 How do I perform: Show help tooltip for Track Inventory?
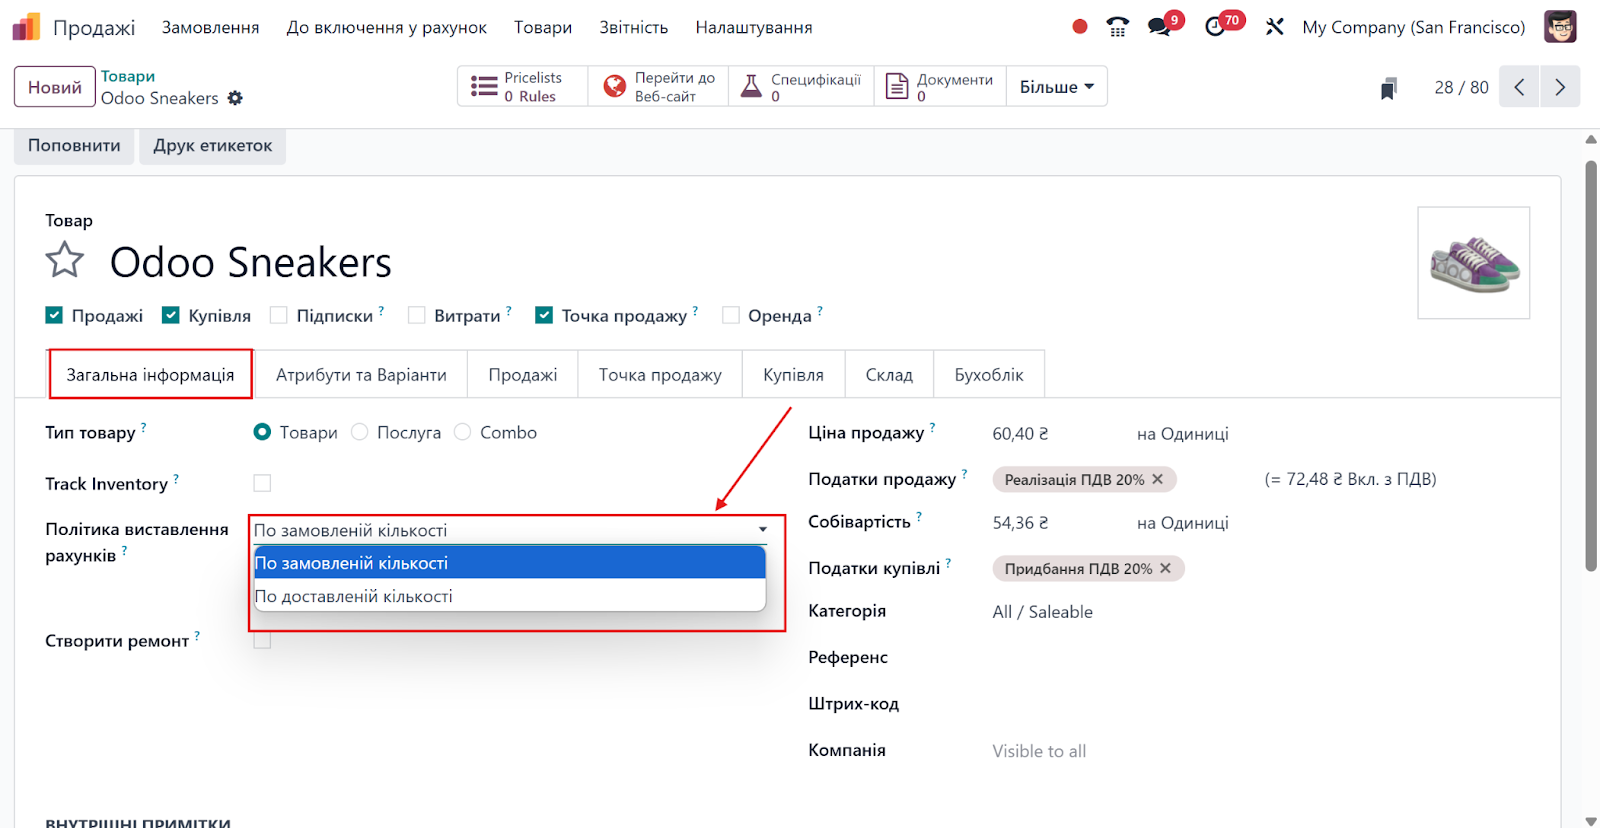[x=176, y=479]
